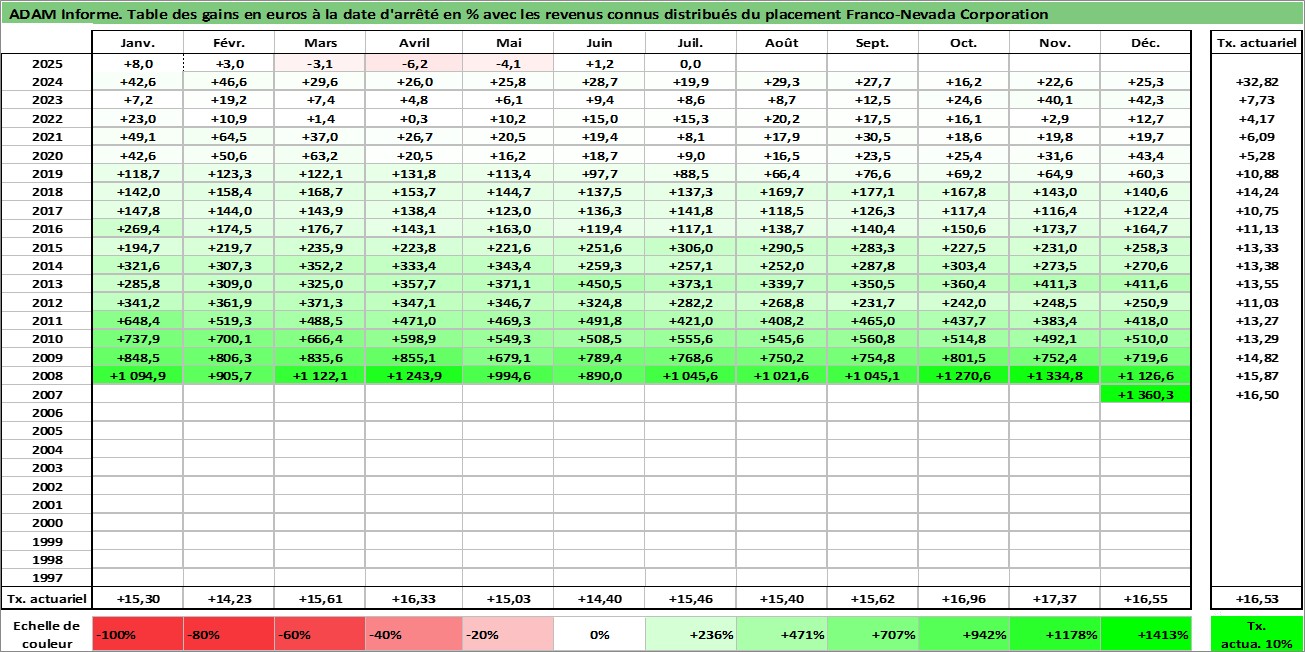Select the 2009 Janv. cell +848,5
The height and width of the screenshot is (652, 1305).
coord(137,358)
